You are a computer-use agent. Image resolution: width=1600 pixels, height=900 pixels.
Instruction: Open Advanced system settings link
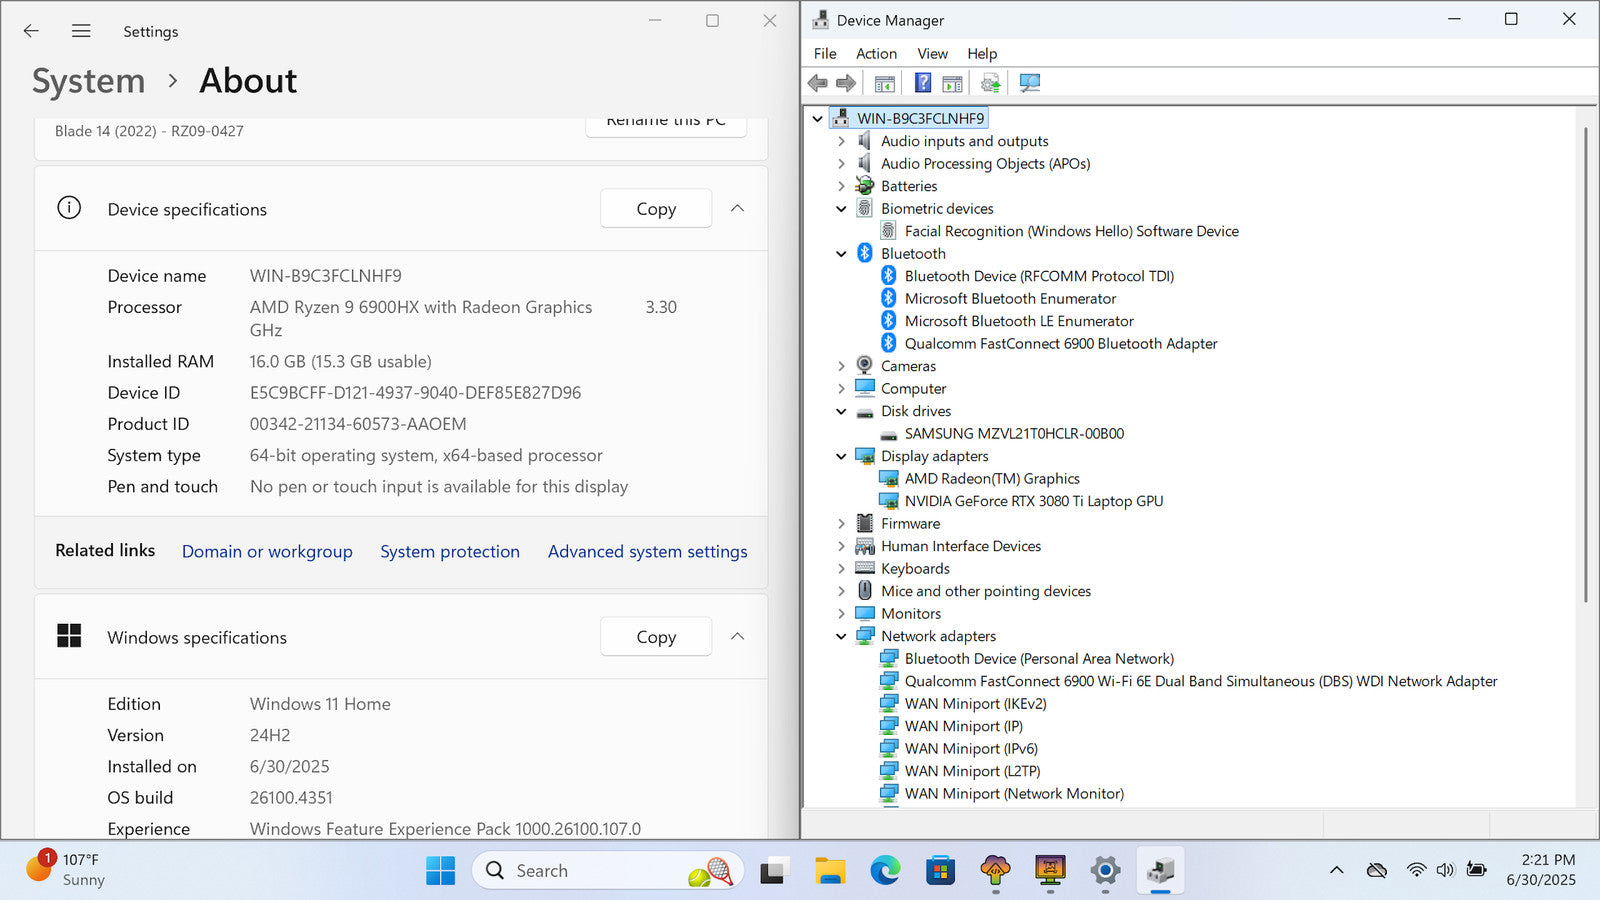647,551
